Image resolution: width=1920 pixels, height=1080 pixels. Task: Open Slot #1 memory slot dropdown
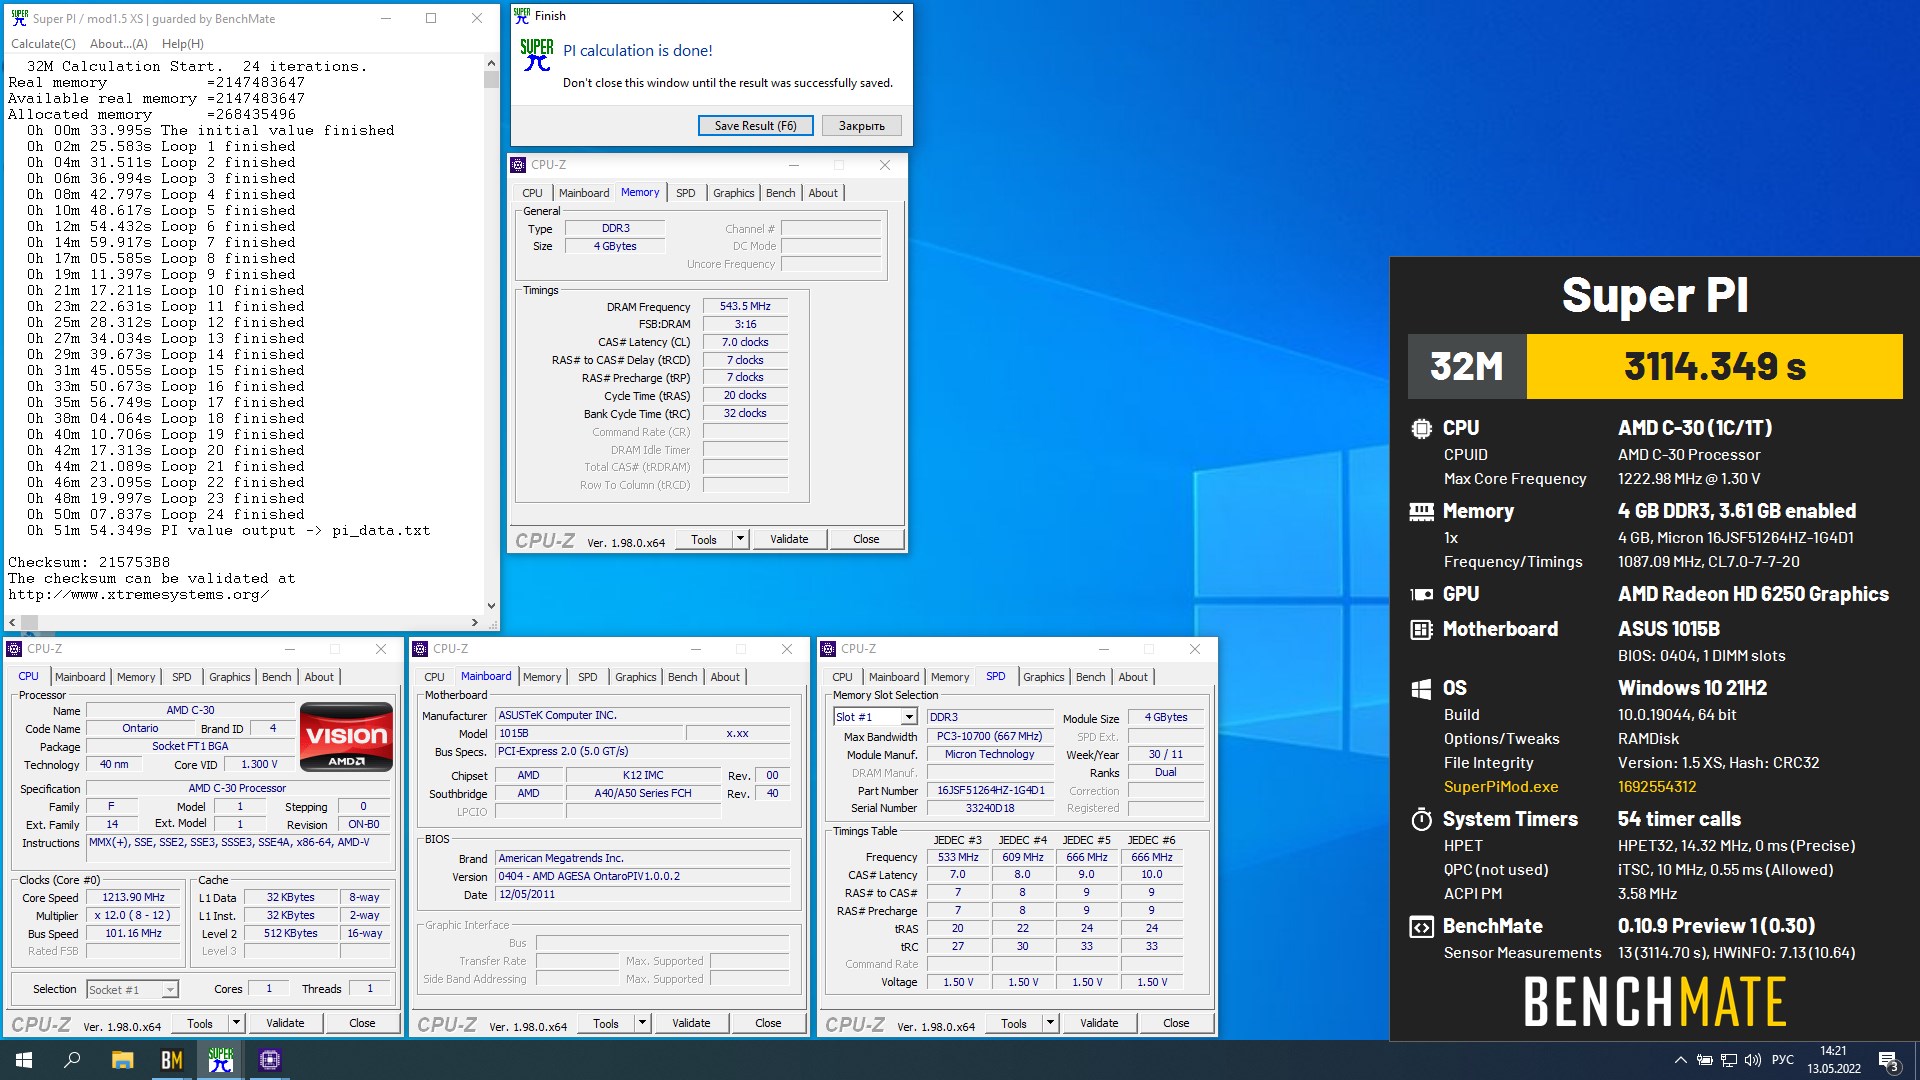[x=875, y=717]
